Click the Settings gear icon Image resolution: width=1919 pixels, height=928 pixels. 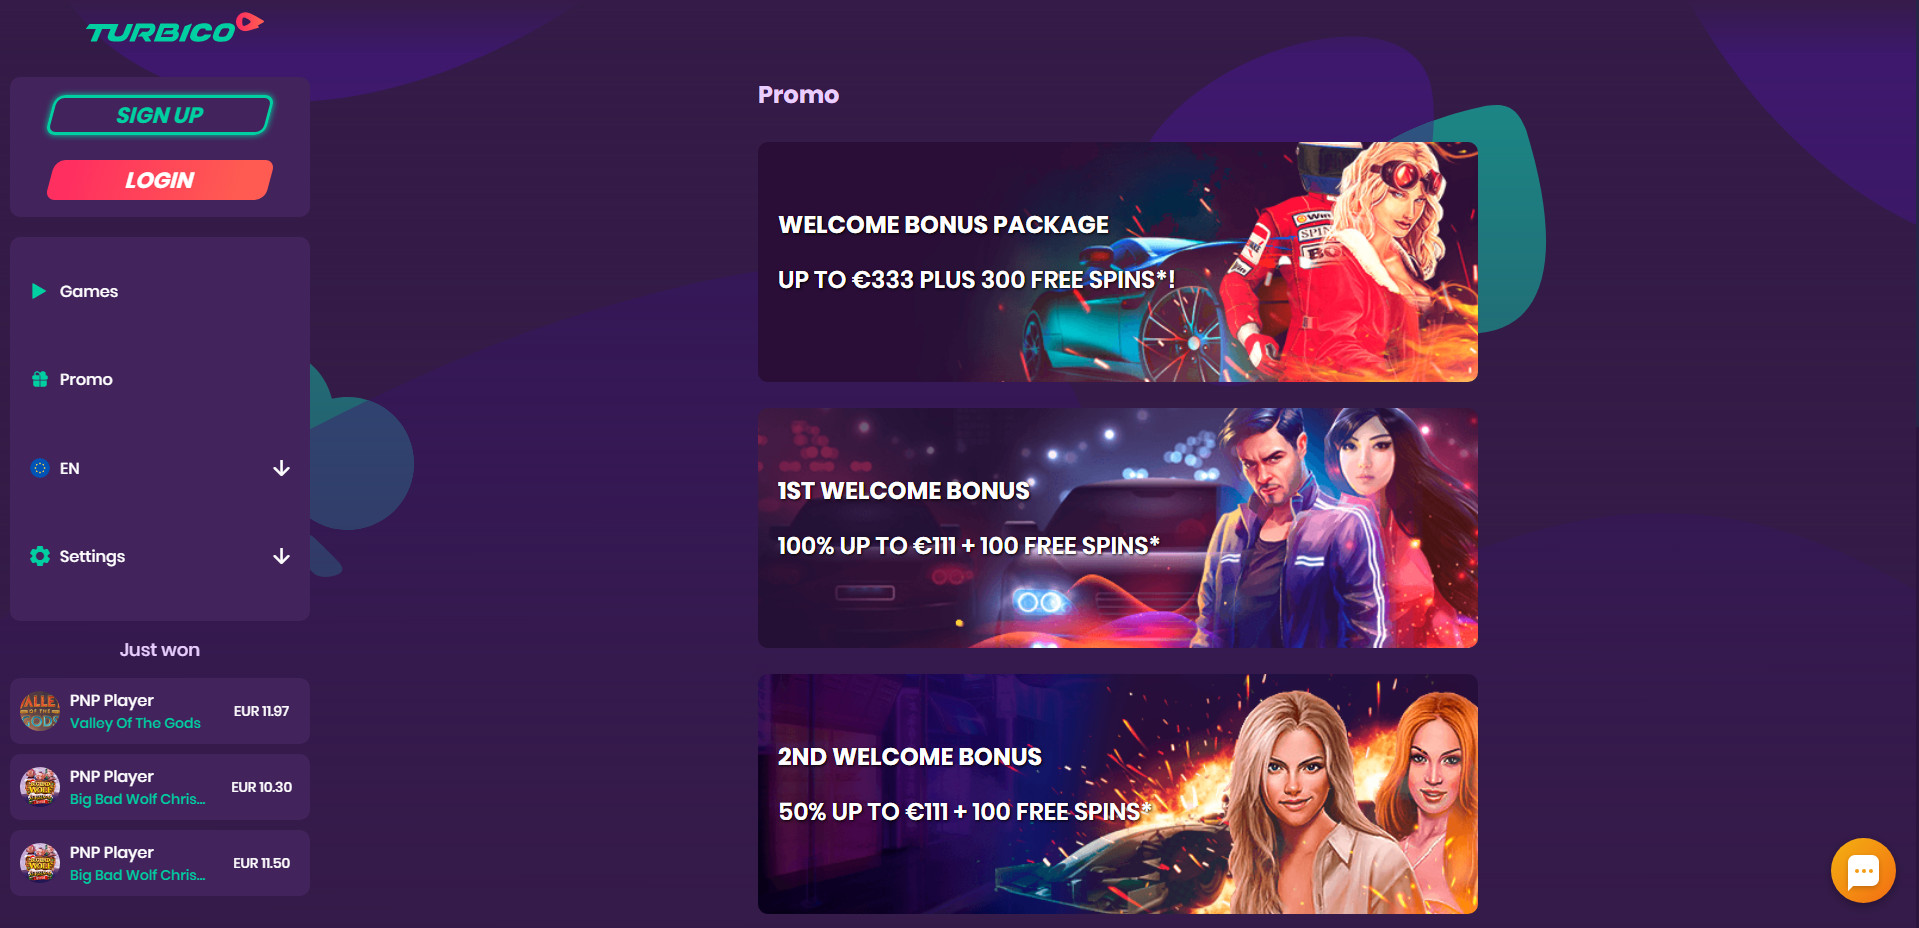[40, 556]
